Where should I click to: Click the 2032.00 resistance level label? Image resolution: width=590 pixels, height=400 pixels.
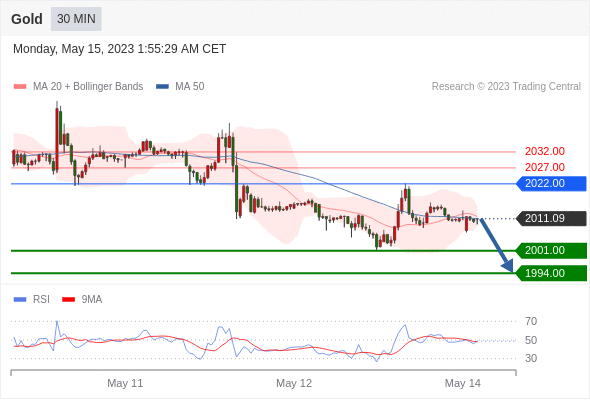[x=544, y=151]
